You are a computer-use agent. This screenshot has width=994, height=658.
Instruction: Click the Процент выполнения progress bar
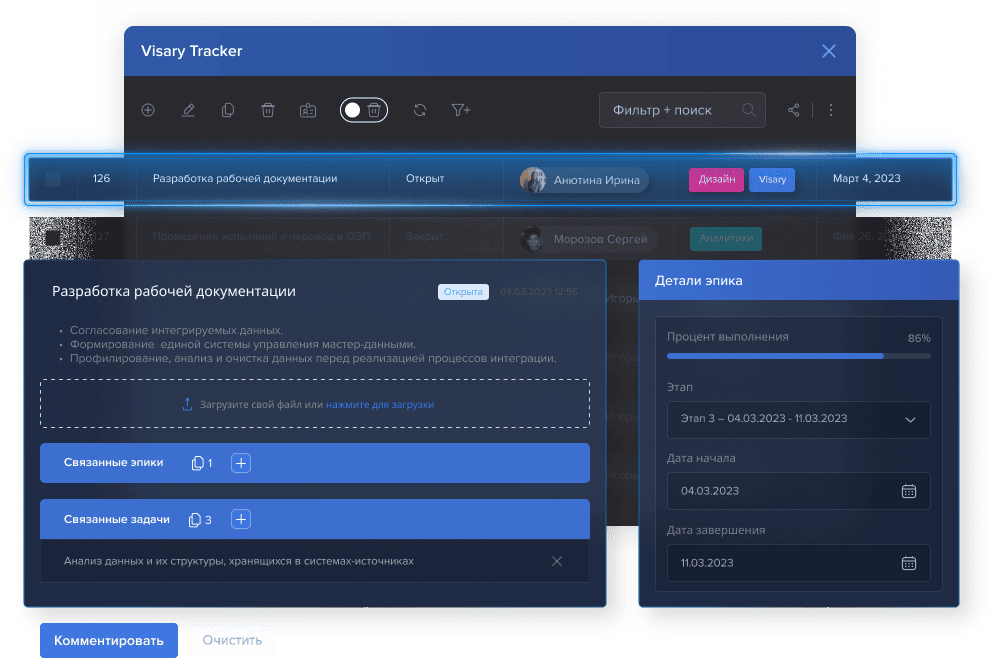point(798,355)
